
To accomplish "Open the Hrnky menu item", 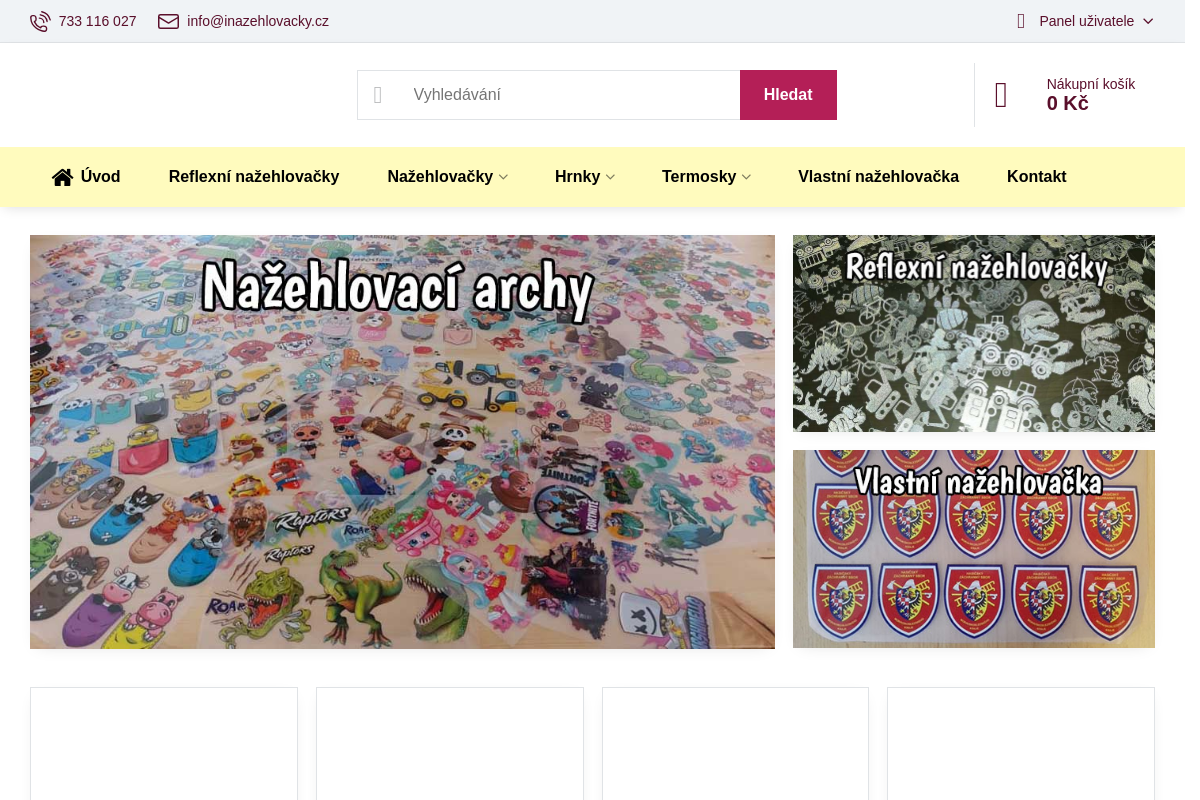I will [x=577, y=176].
